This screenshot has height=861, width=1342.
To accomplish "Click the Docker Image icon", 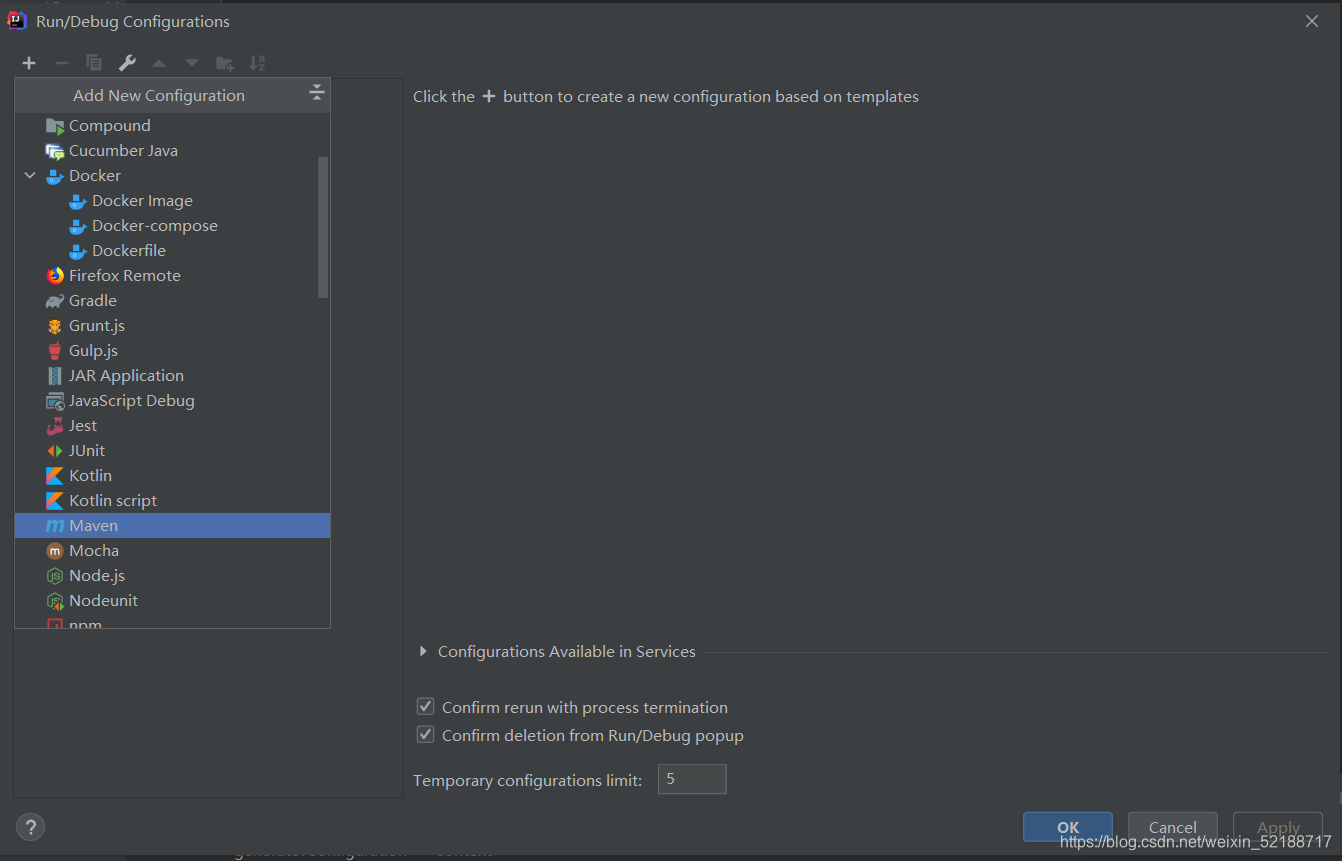I will [x=78, y=201].
